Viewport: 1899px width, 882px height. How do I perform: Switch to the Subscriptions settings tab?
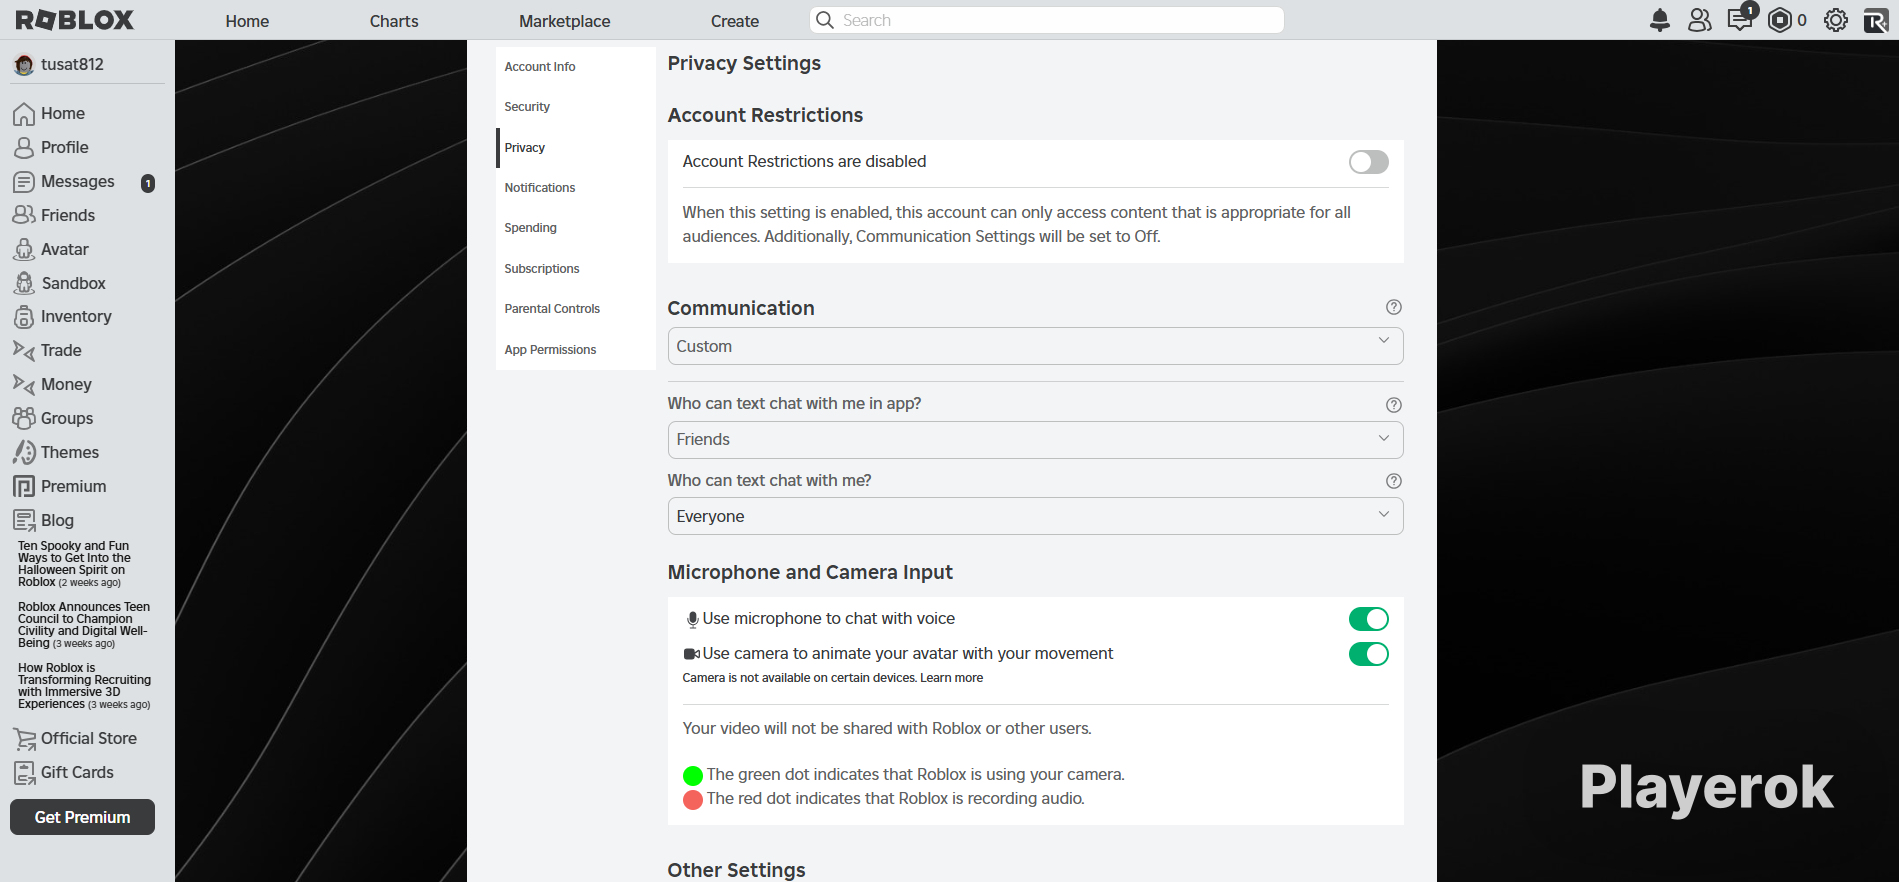(x=576, y=269)
